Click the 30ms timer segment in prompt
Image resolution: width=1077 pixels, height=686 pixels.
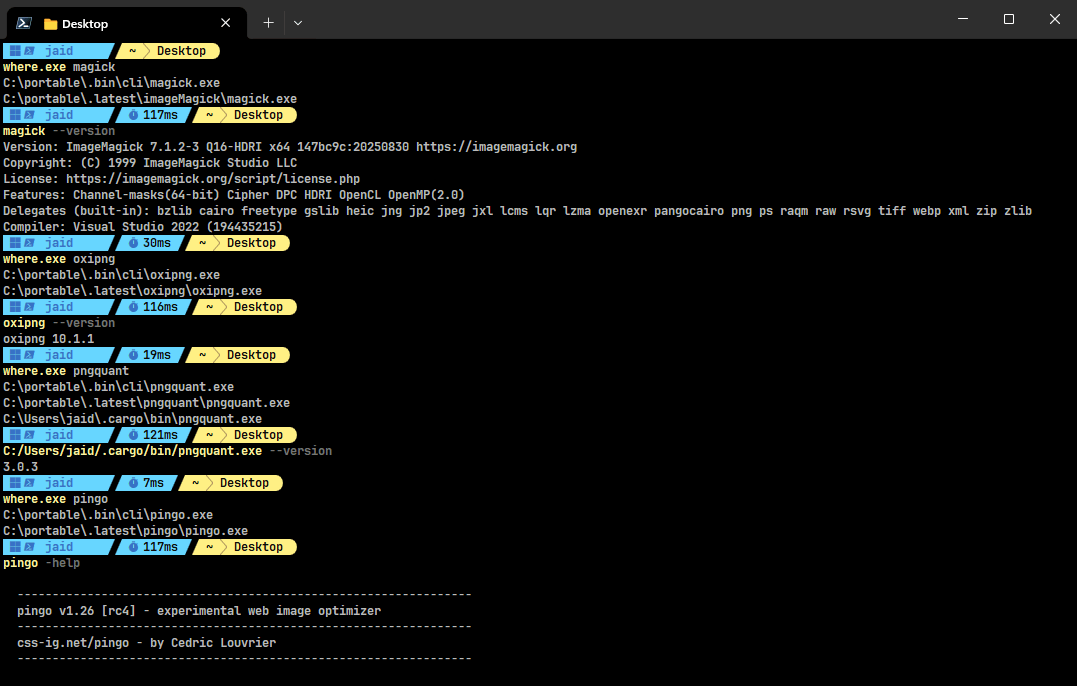pos(149,243)
